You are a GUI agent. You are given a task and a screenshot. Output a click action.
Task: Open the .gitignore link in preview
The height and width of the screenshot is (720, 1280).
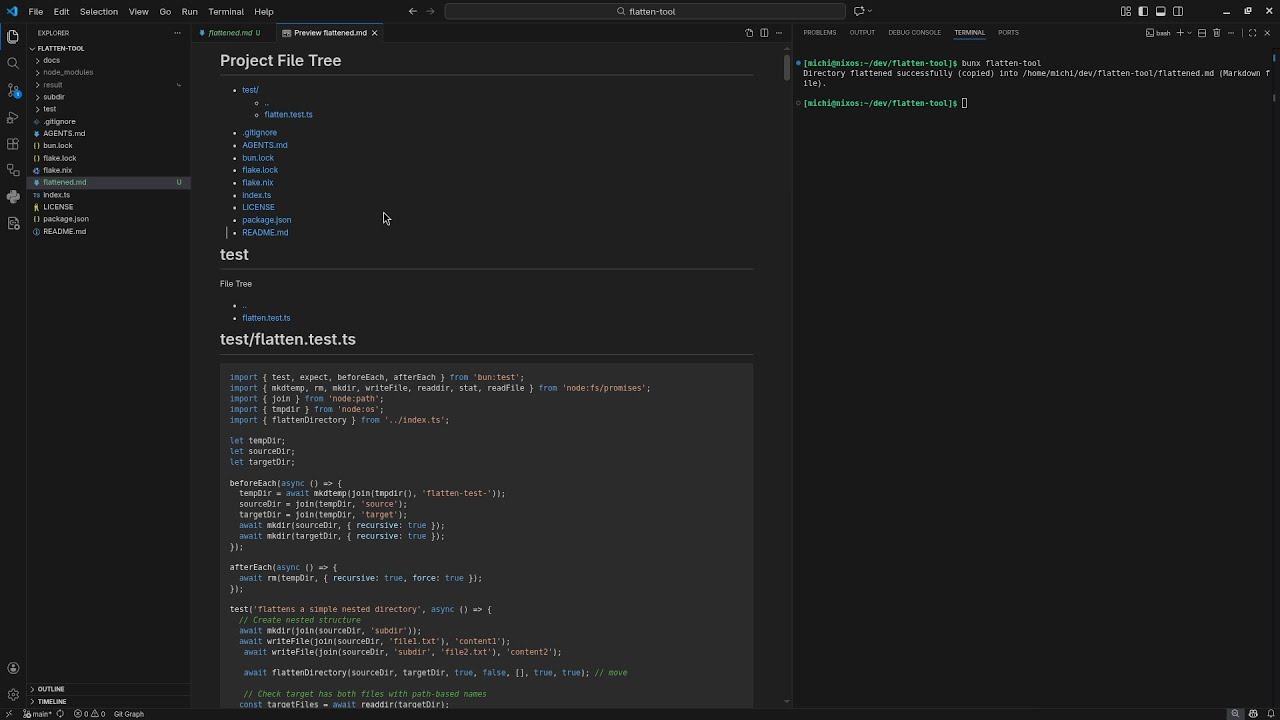pyautogui.click(x=259, y=132)
